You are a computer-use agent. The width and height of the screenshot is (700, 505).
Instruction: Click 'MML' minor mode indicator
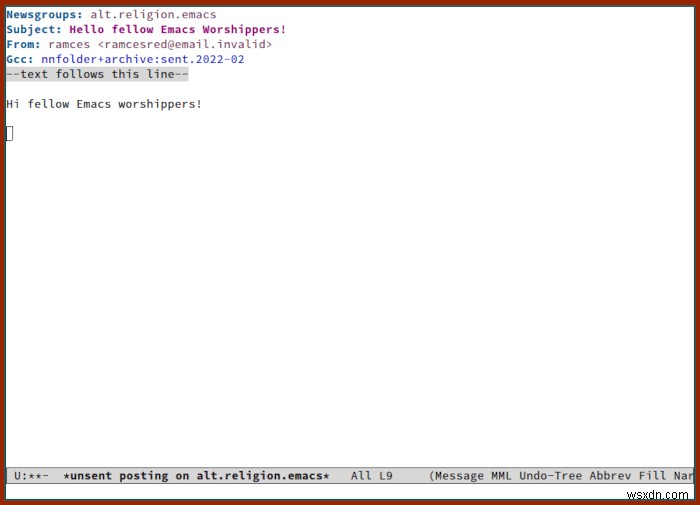501,476
